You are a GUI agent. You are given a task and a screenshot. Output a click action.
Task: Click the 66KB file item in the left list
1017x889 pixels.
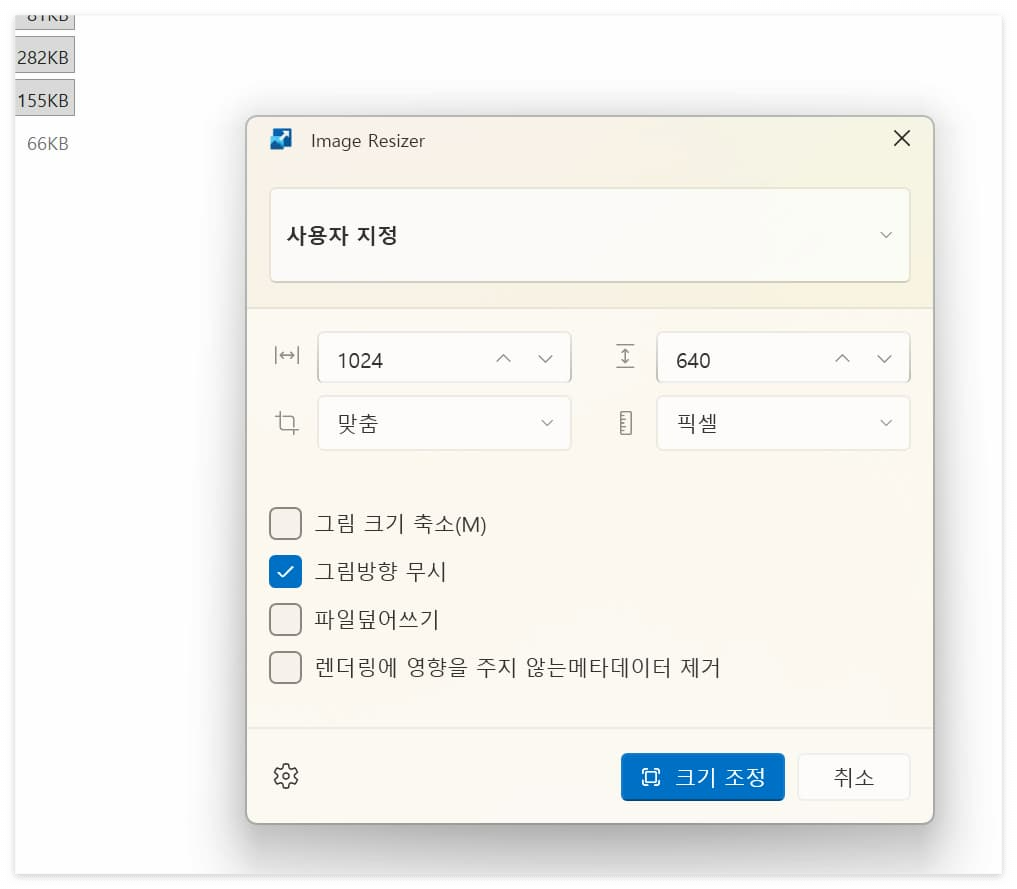point(47,143)
